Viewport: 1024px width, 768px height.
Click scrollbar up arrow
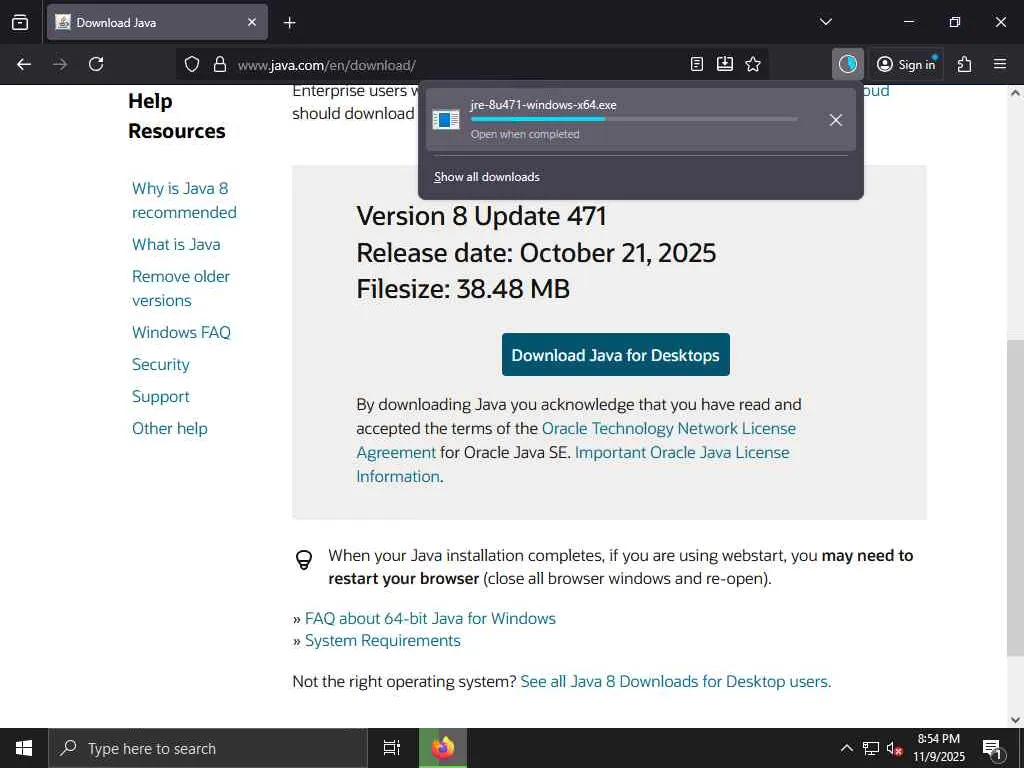1015,93
